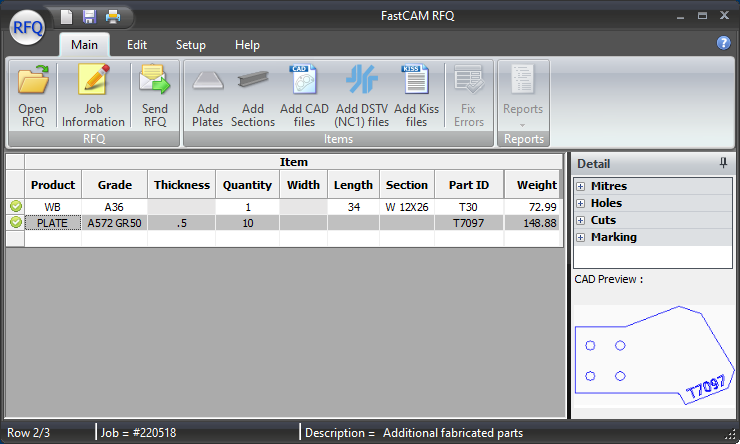Click the Section column header
The height and width of the screenshot is (444, 740).
click(407, 184)
